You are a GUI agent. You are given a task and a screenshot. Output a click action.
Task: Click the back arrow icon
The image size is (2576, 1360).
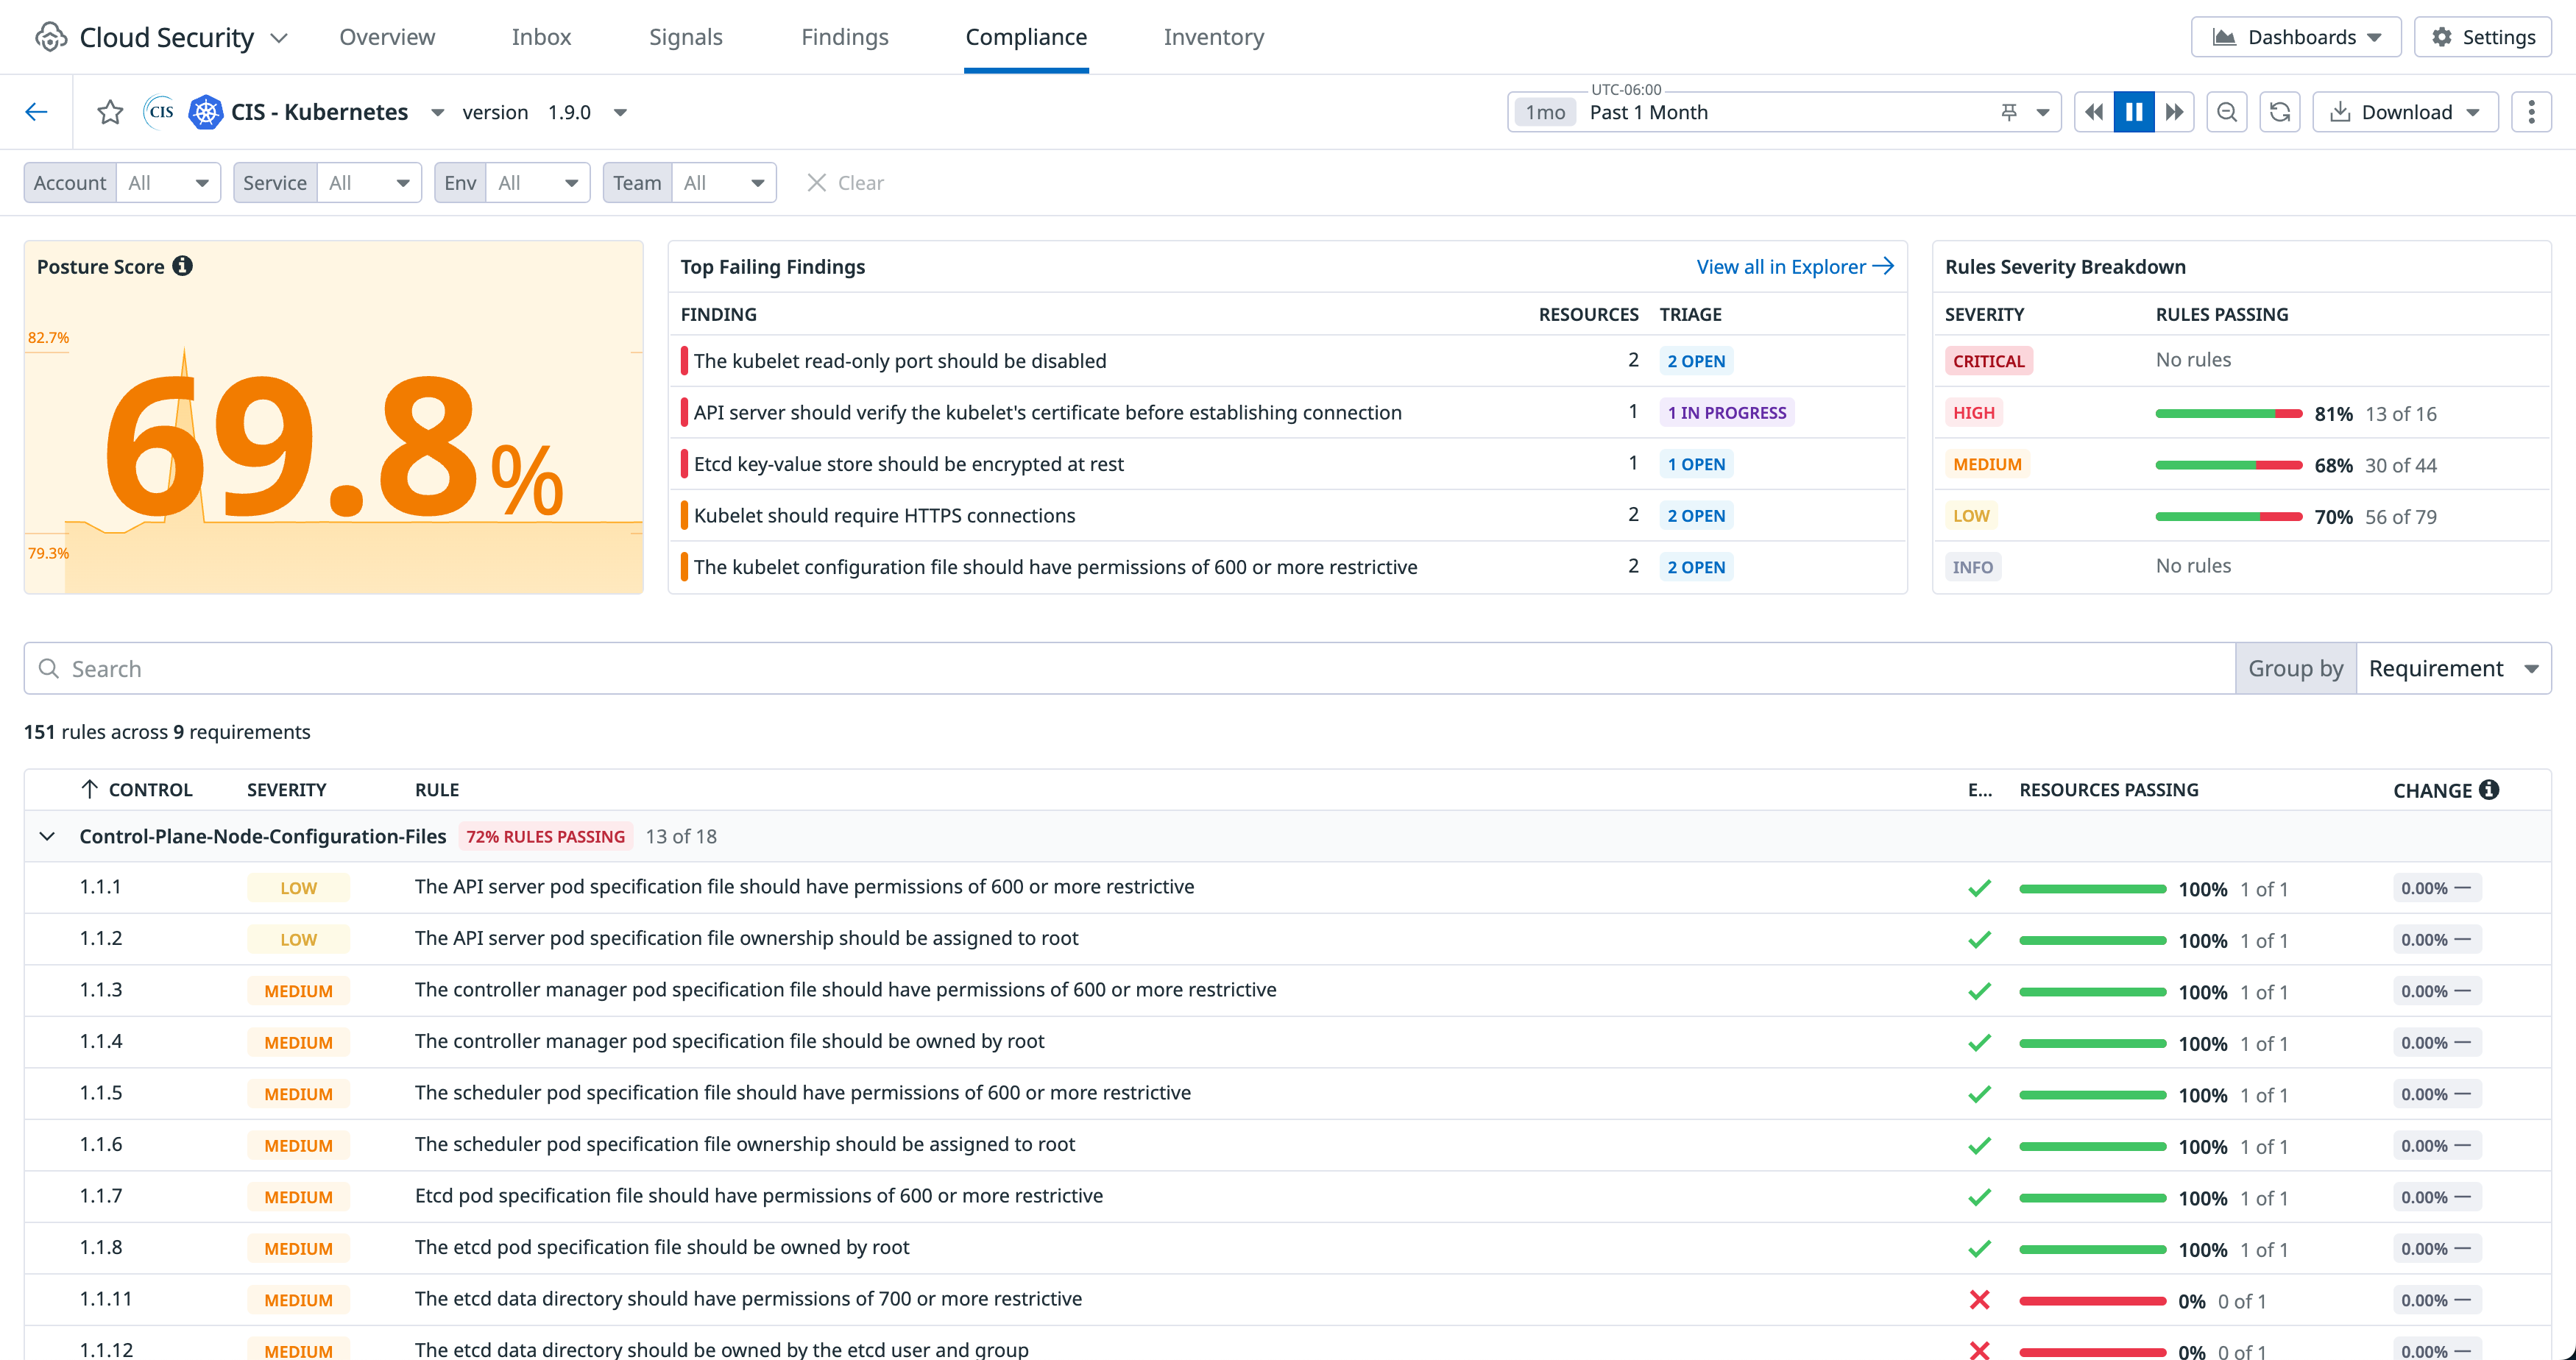(36, 112)
